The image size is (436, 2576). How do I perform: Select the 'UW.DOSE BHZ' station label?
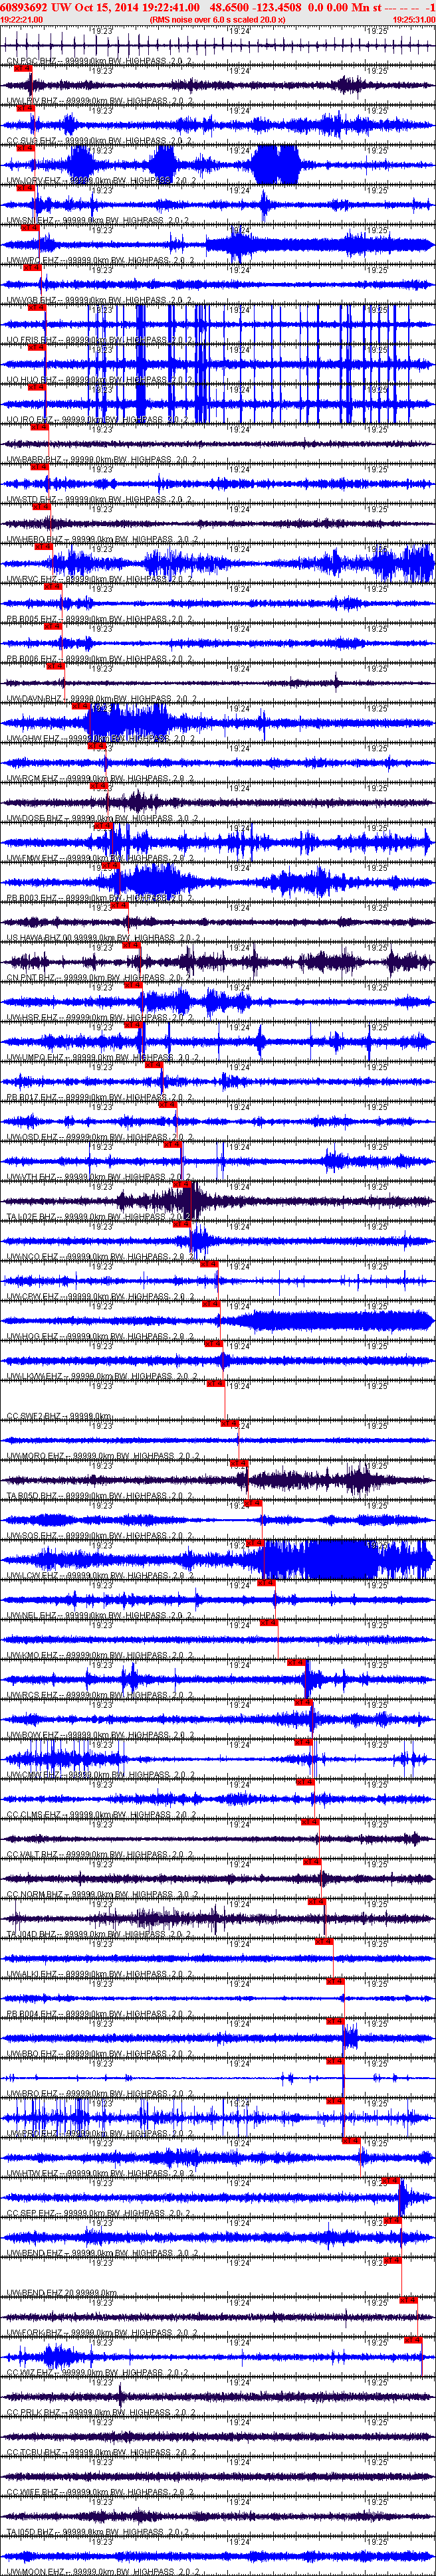(x=34, y=819)
